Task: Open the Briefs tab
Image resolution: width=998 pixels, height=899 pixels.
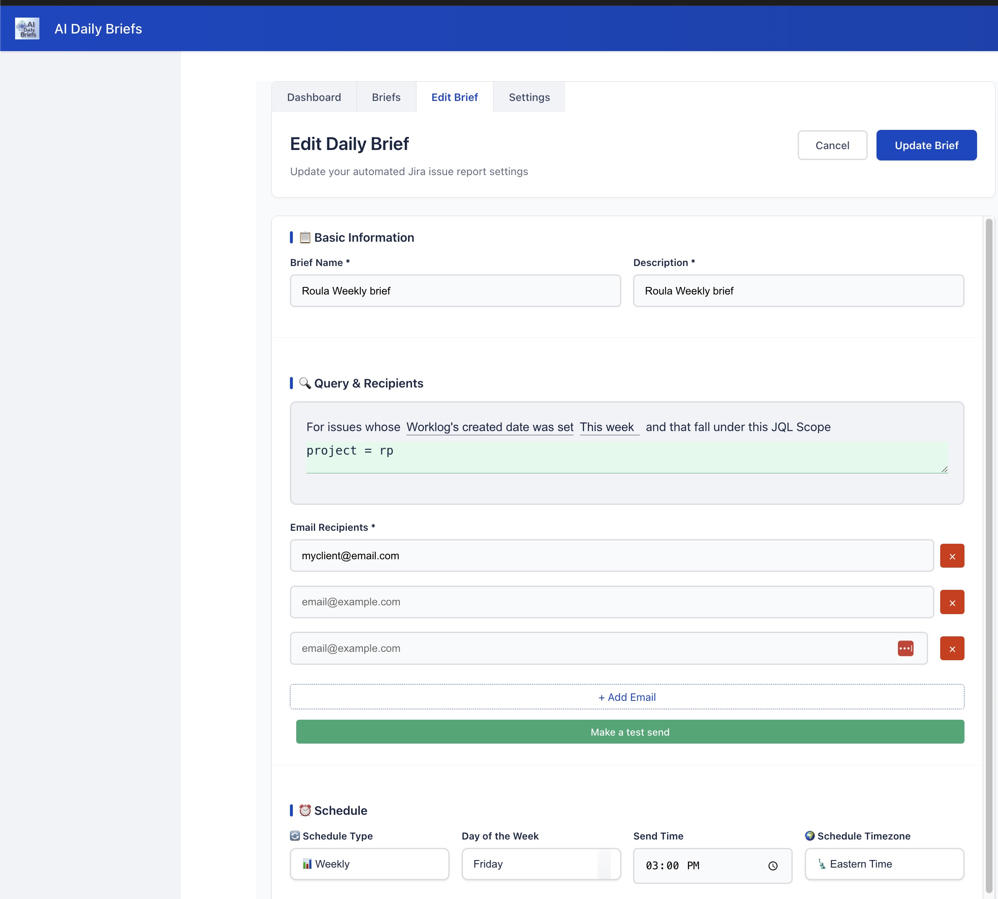Action: [386, 97]
